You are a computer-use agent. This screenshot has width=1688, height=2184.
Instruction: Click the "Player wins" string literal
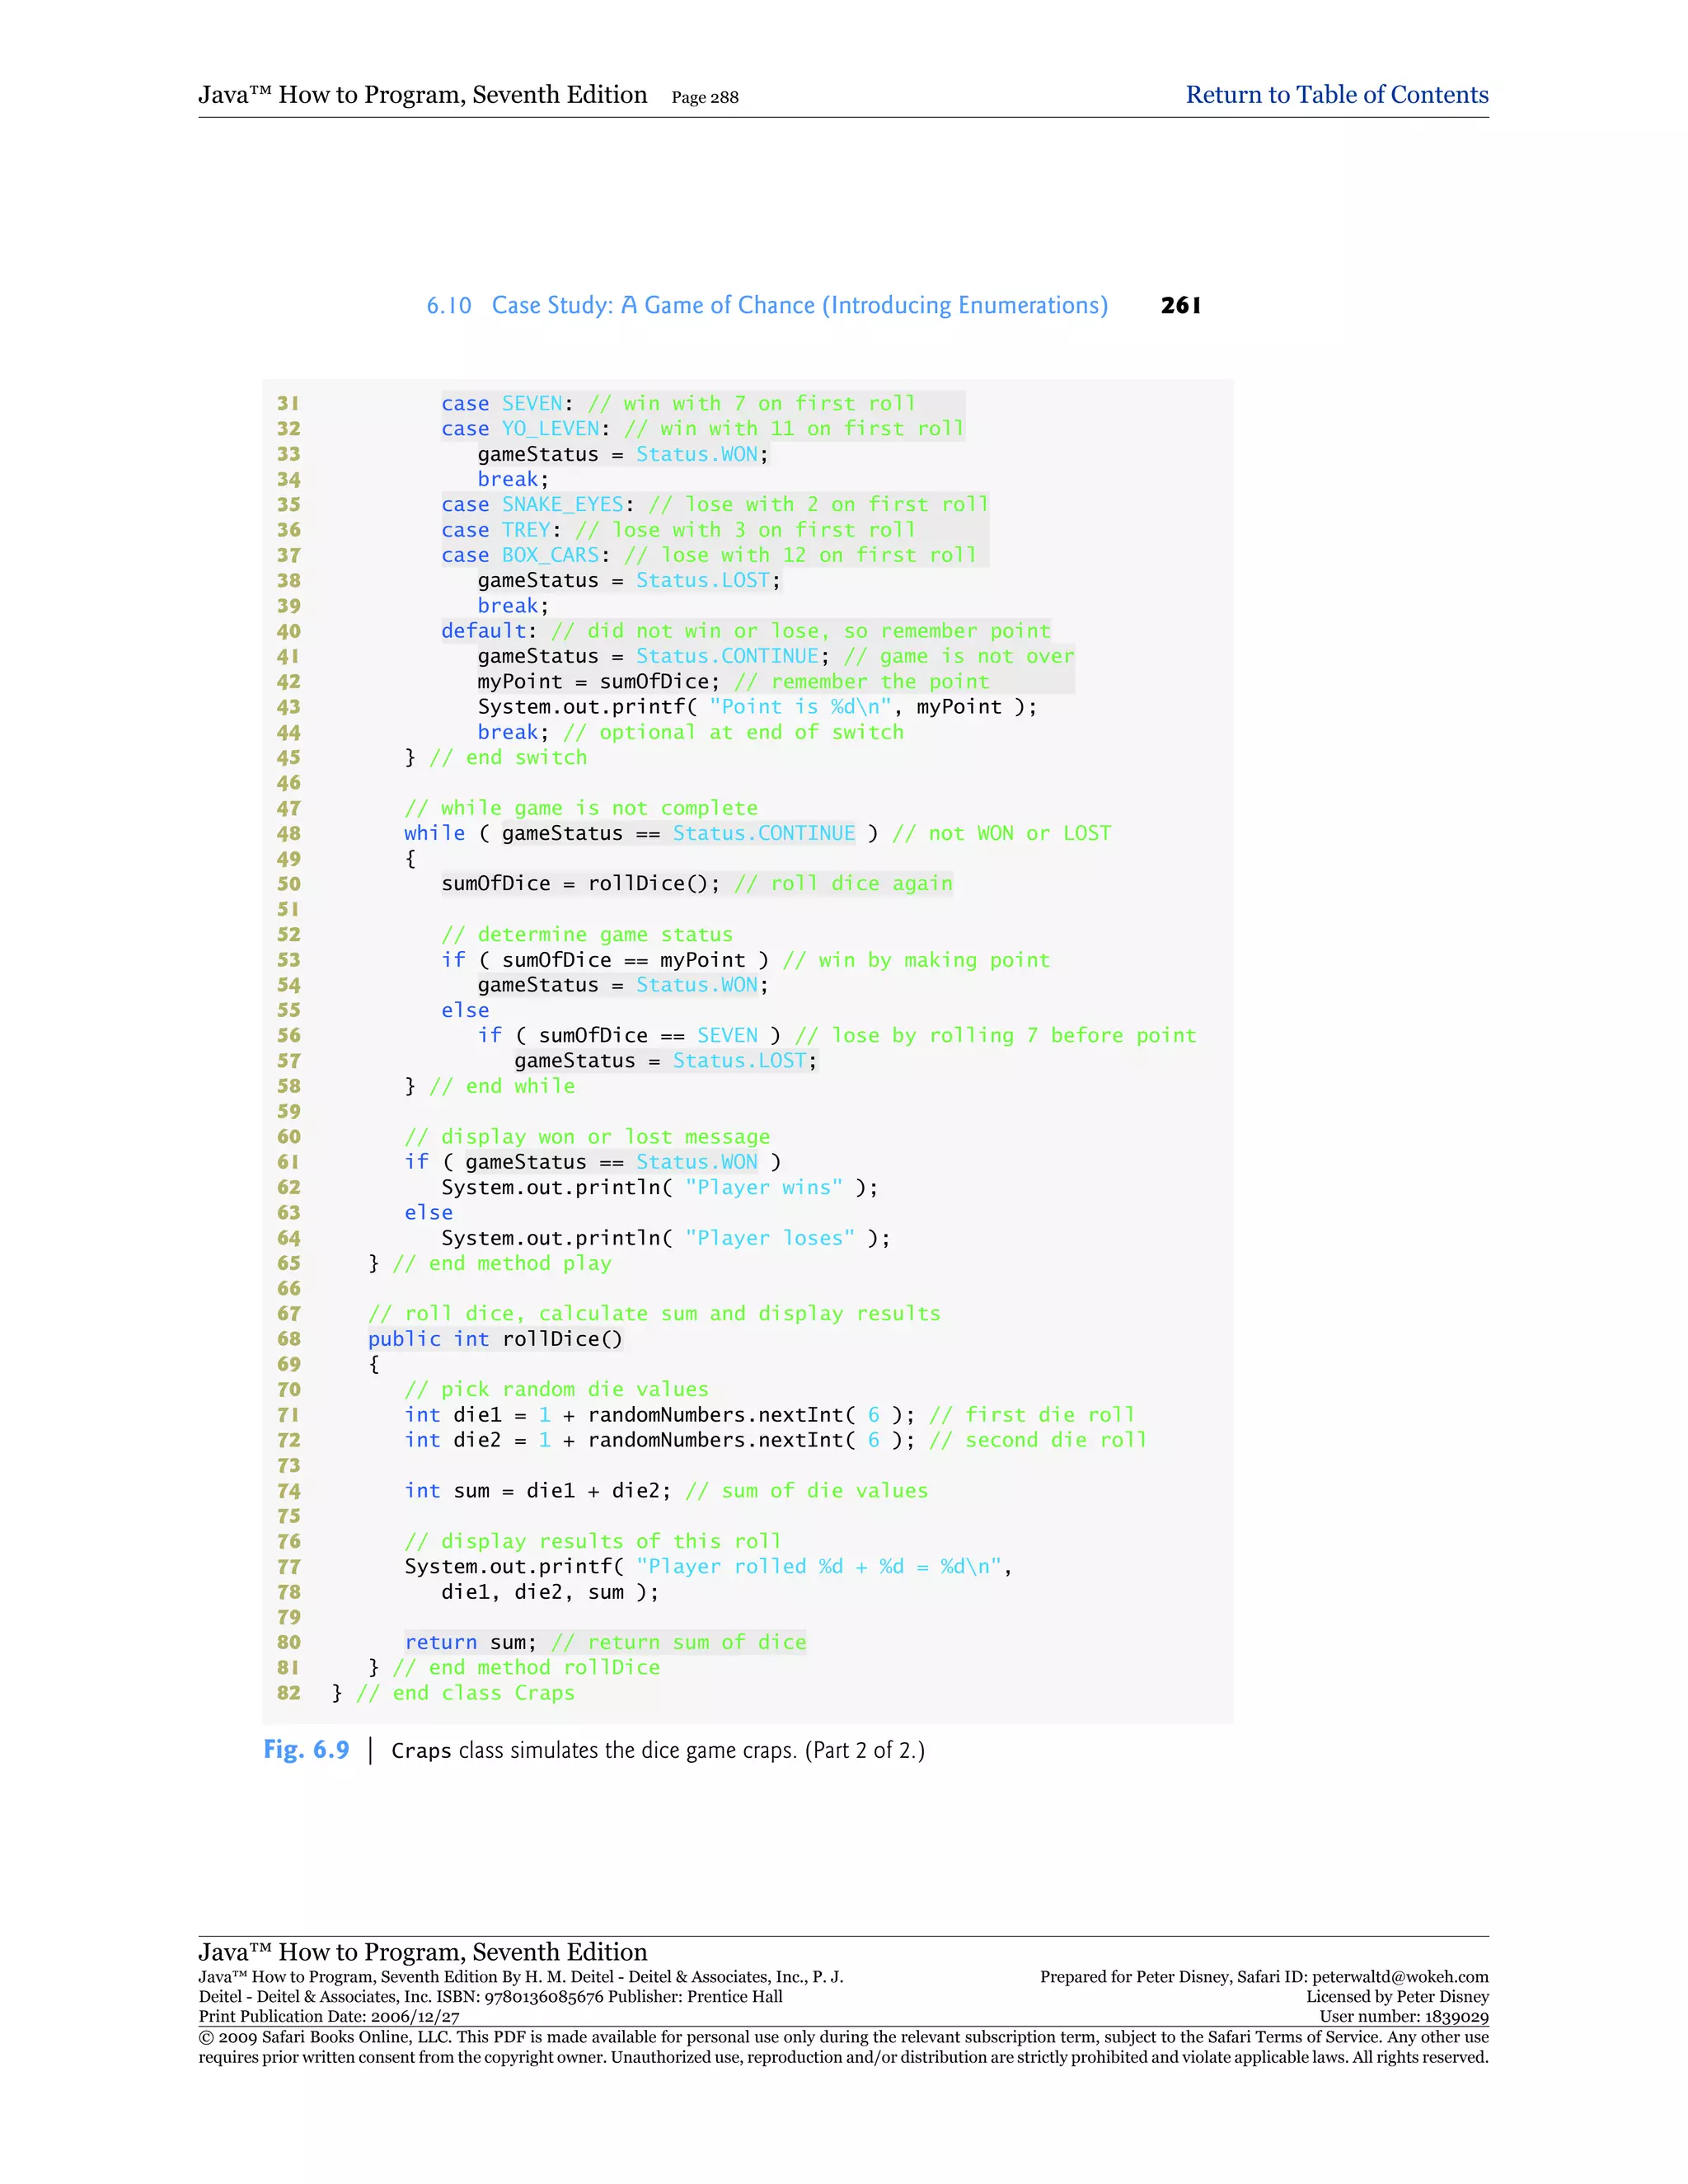pos(763,1187)
